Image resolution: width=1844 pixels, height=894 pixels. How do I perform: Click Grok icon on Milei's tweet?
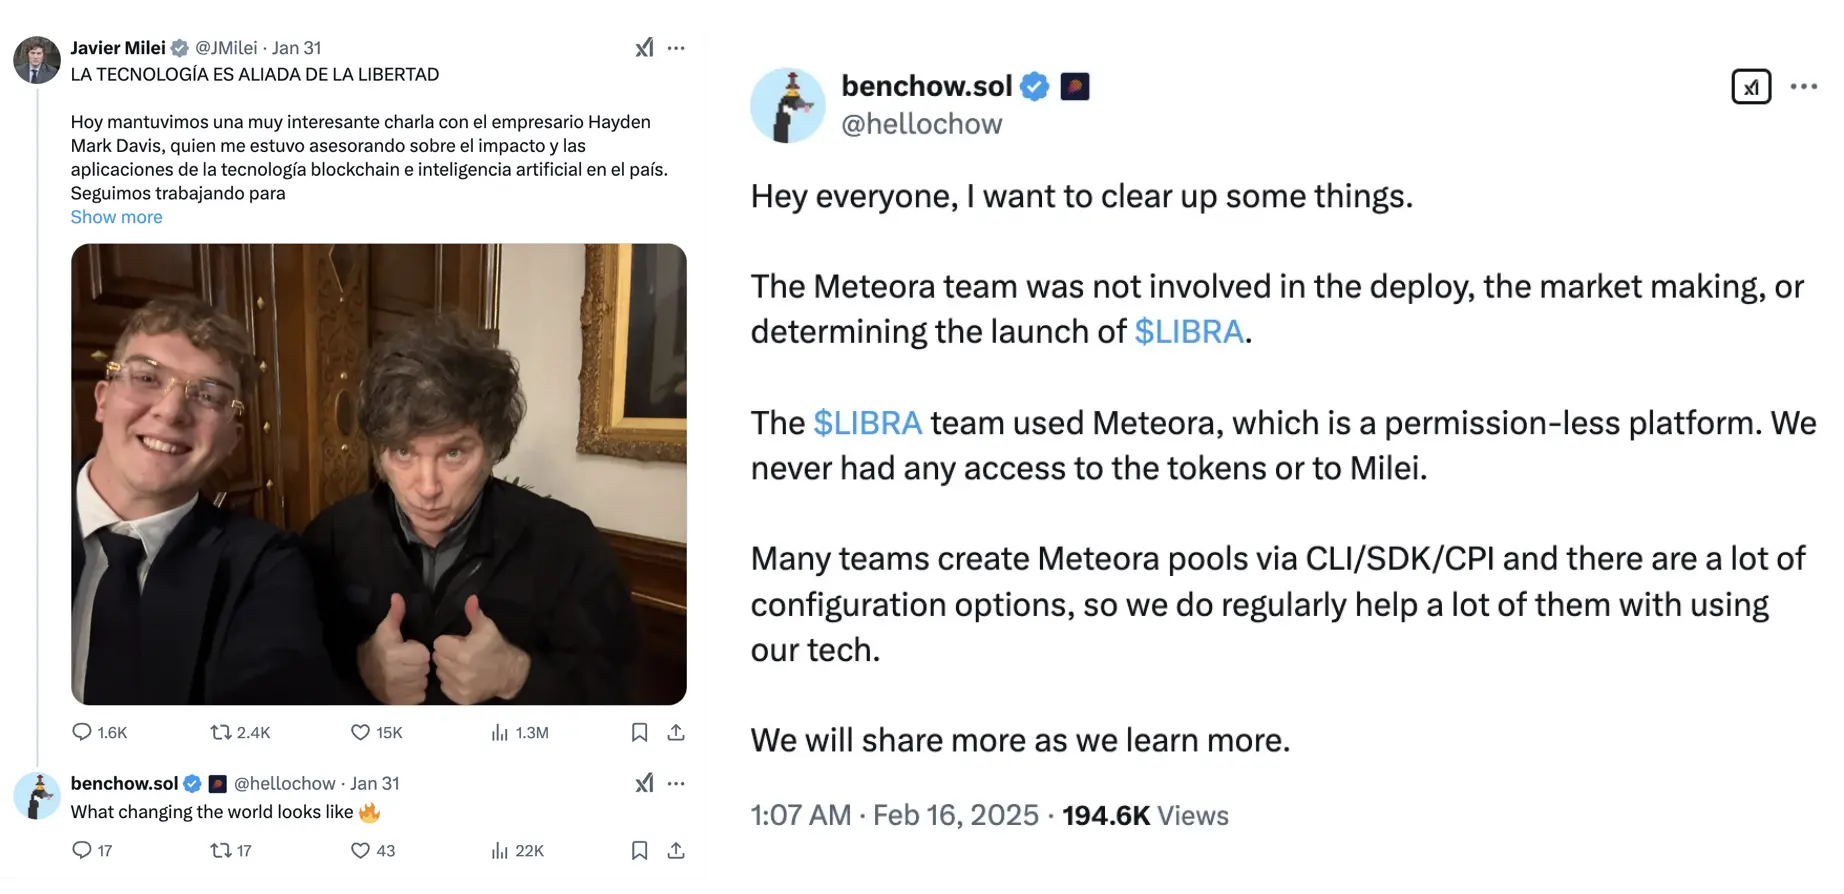point(644,48)
